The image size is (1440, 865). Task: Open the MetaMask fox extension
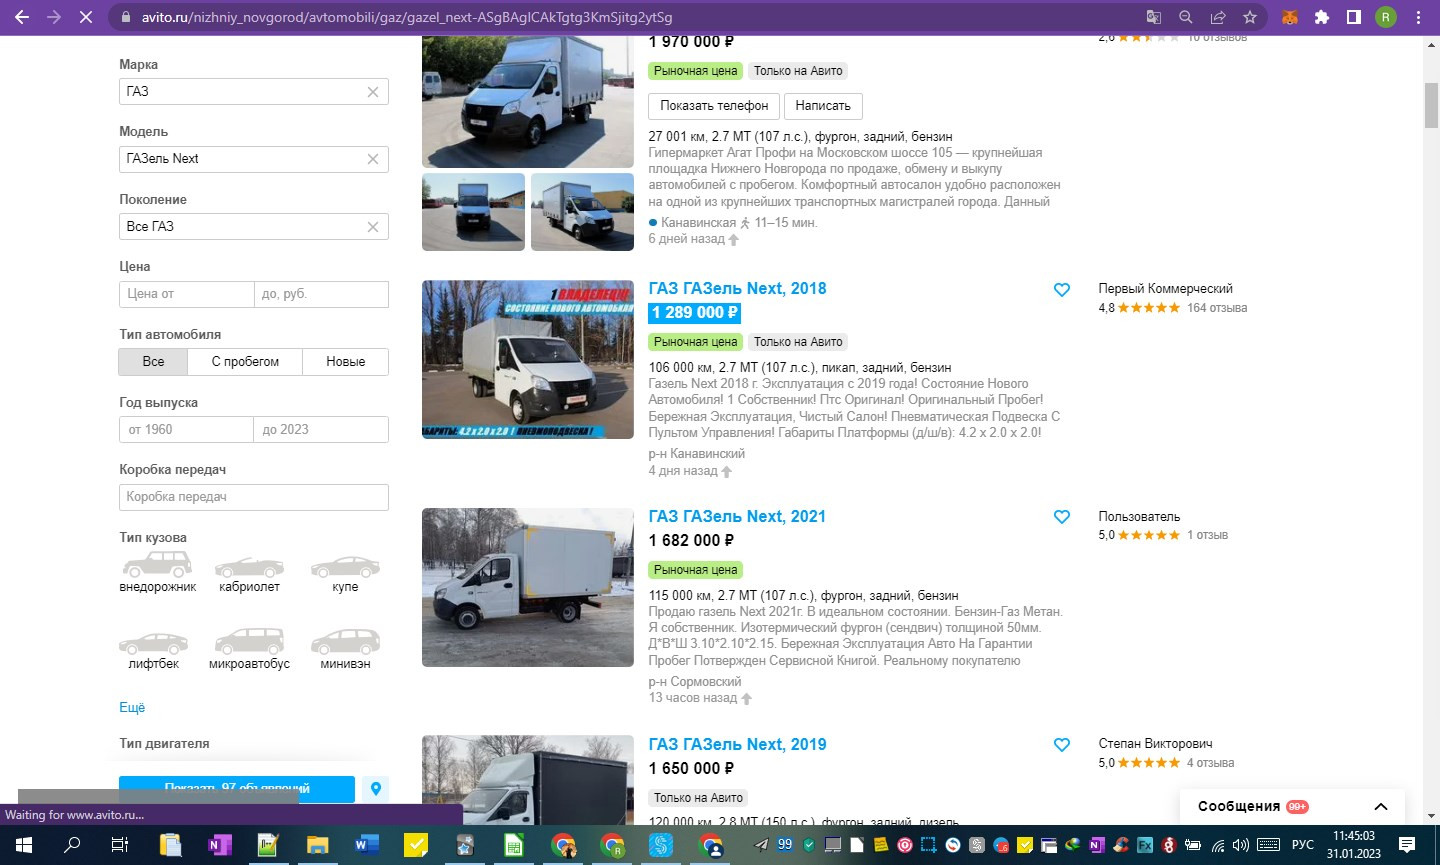(1290, 17)
